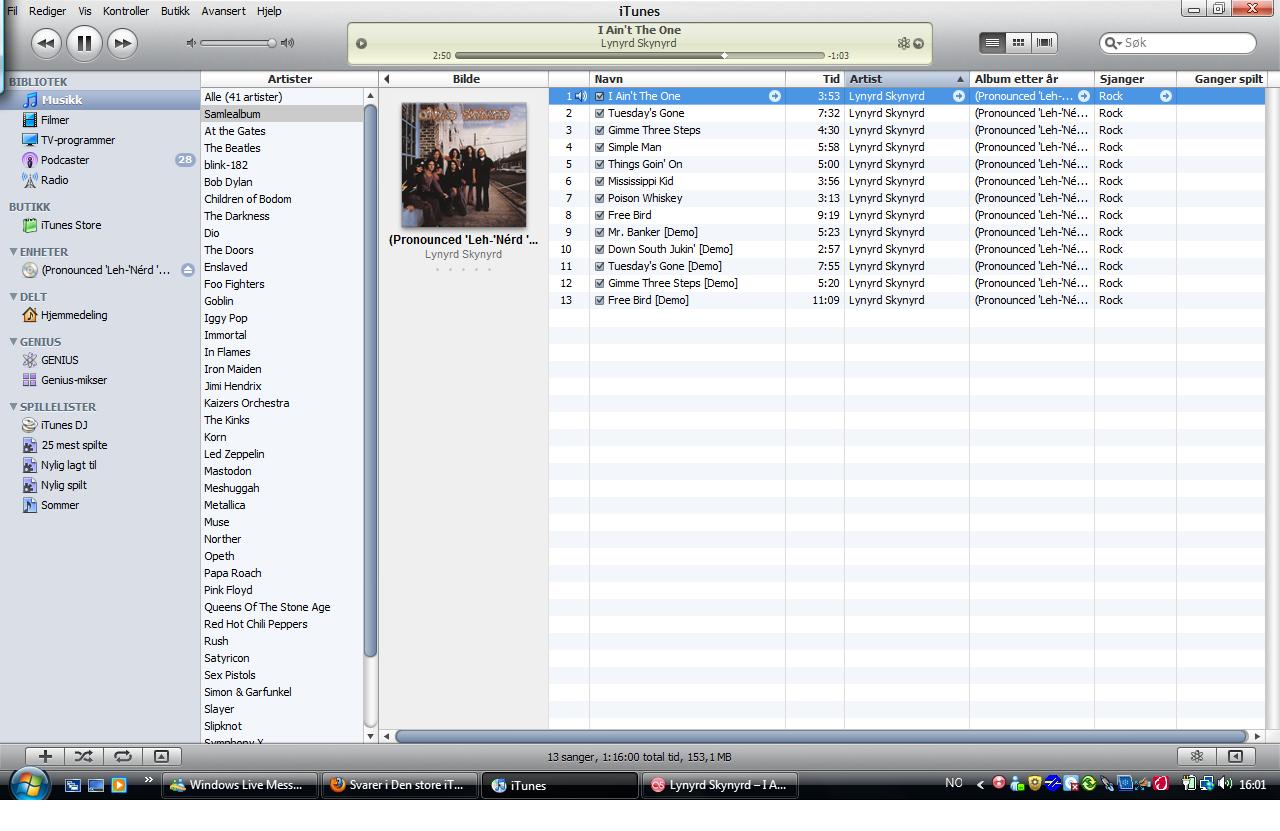Viewport: 1280px width, 831px height.
Task: Click the high volume speaker icon
Action: point(288,43)
